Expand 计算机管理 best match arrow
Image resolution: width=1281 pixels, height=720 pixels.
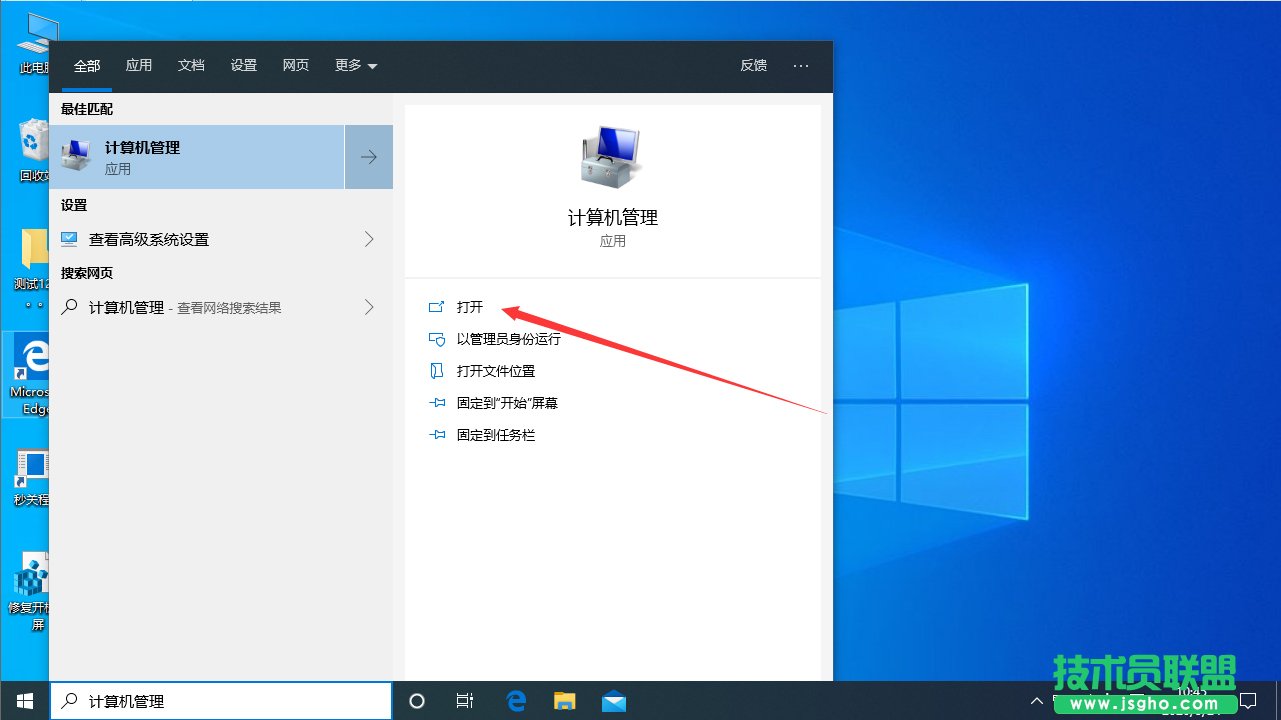[x=369, y=157]
